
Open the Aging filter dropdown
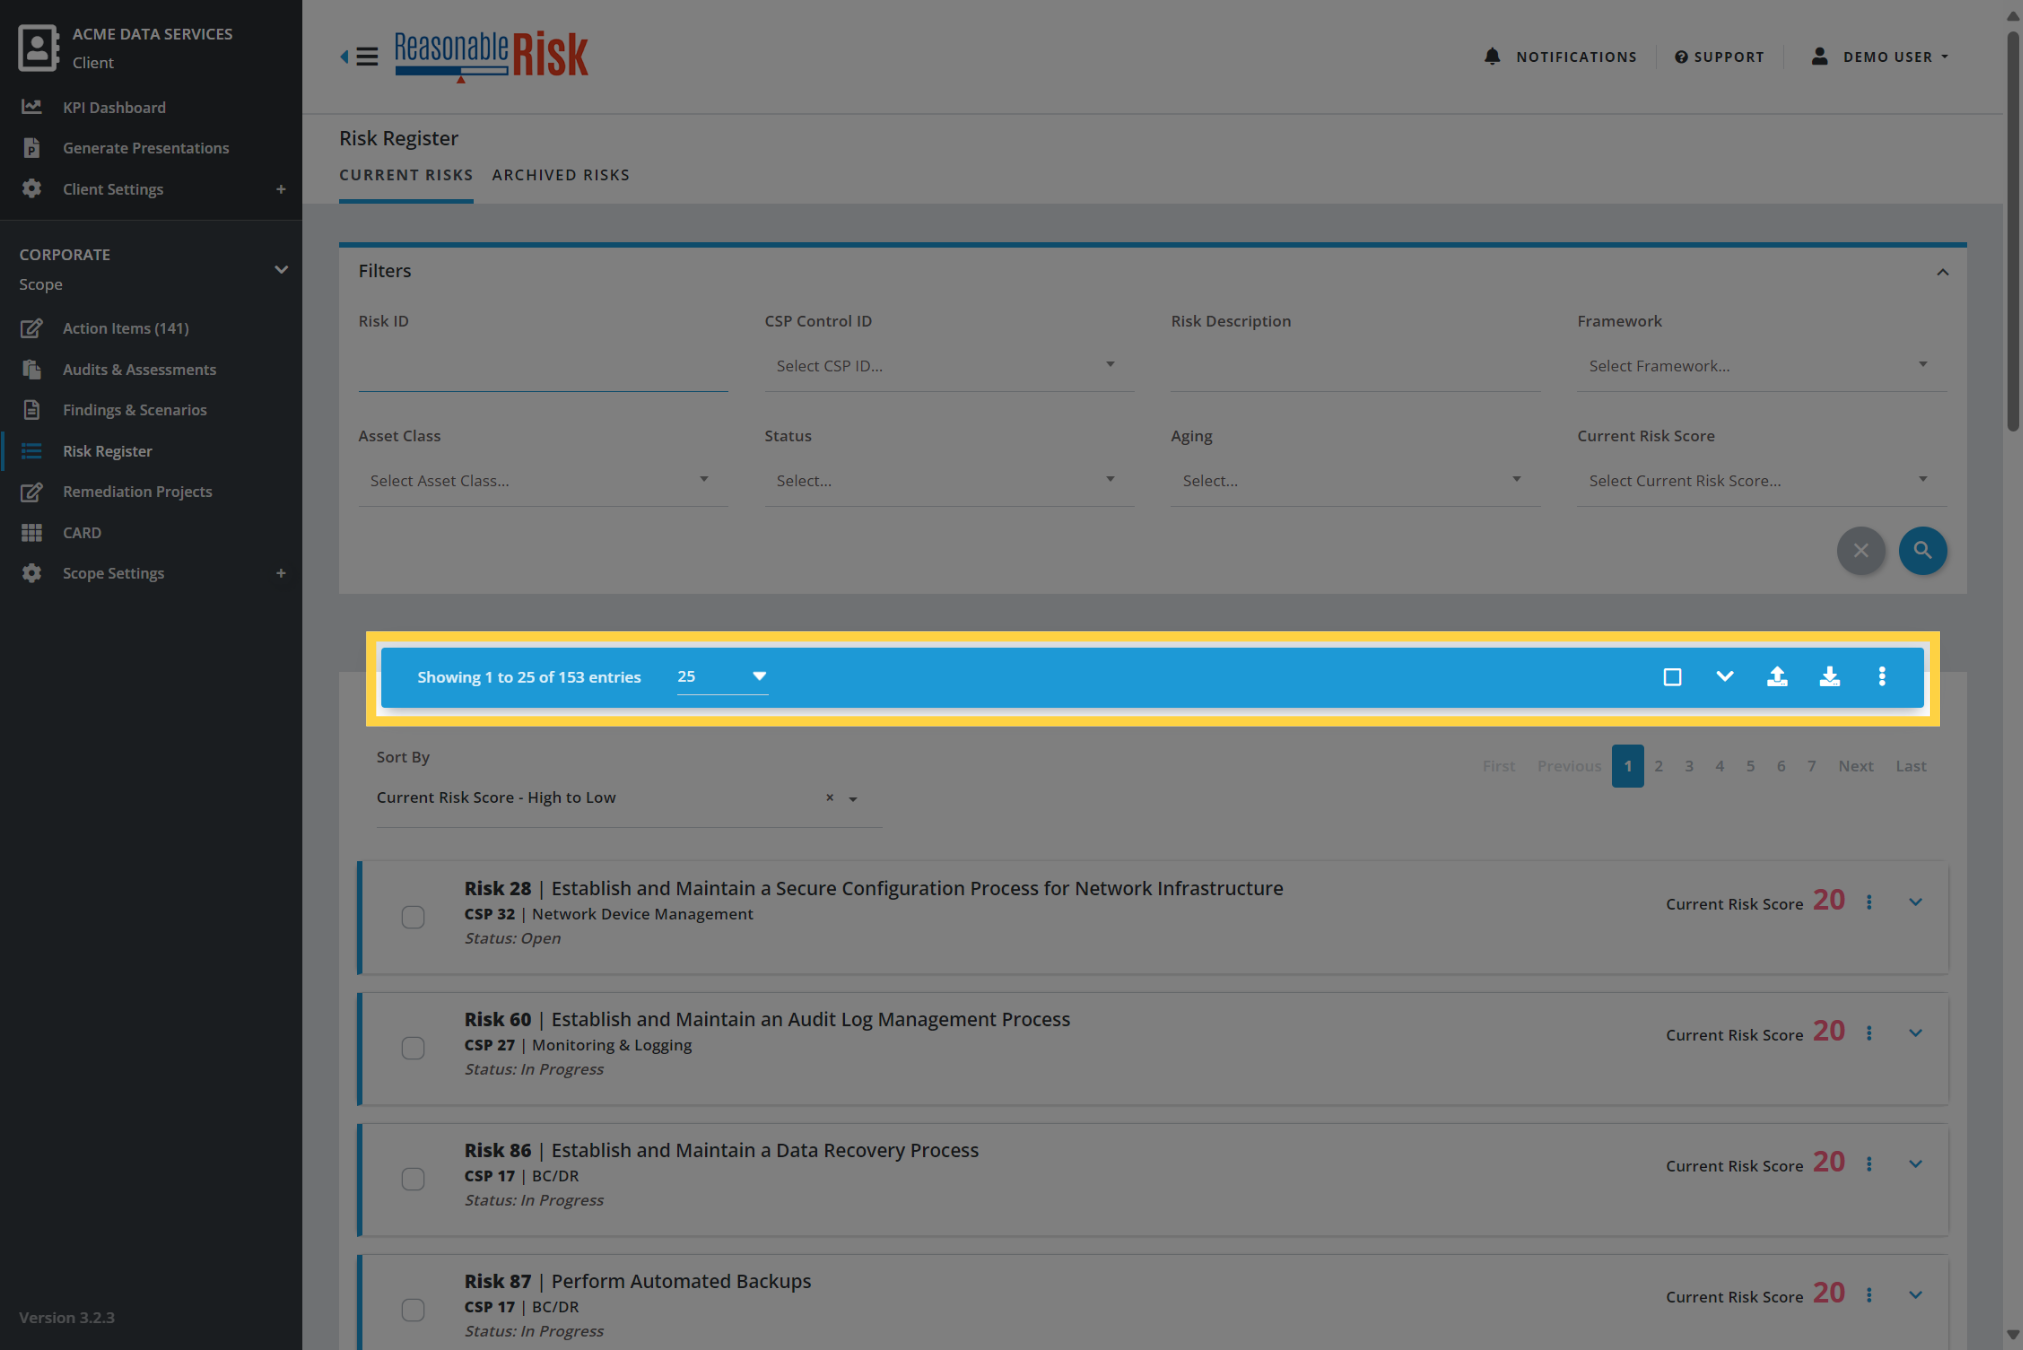point(1355,481)
